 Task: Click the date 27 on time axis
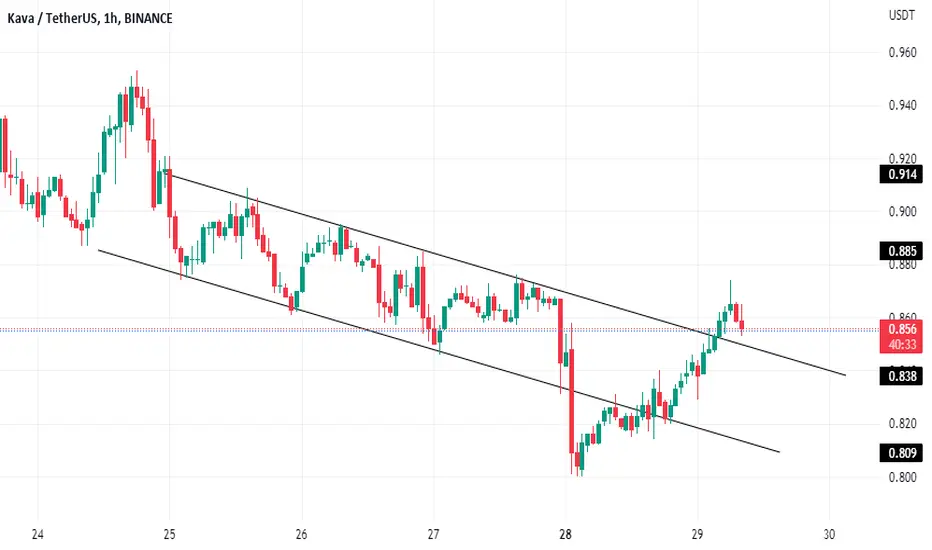(x=433, y=534)
